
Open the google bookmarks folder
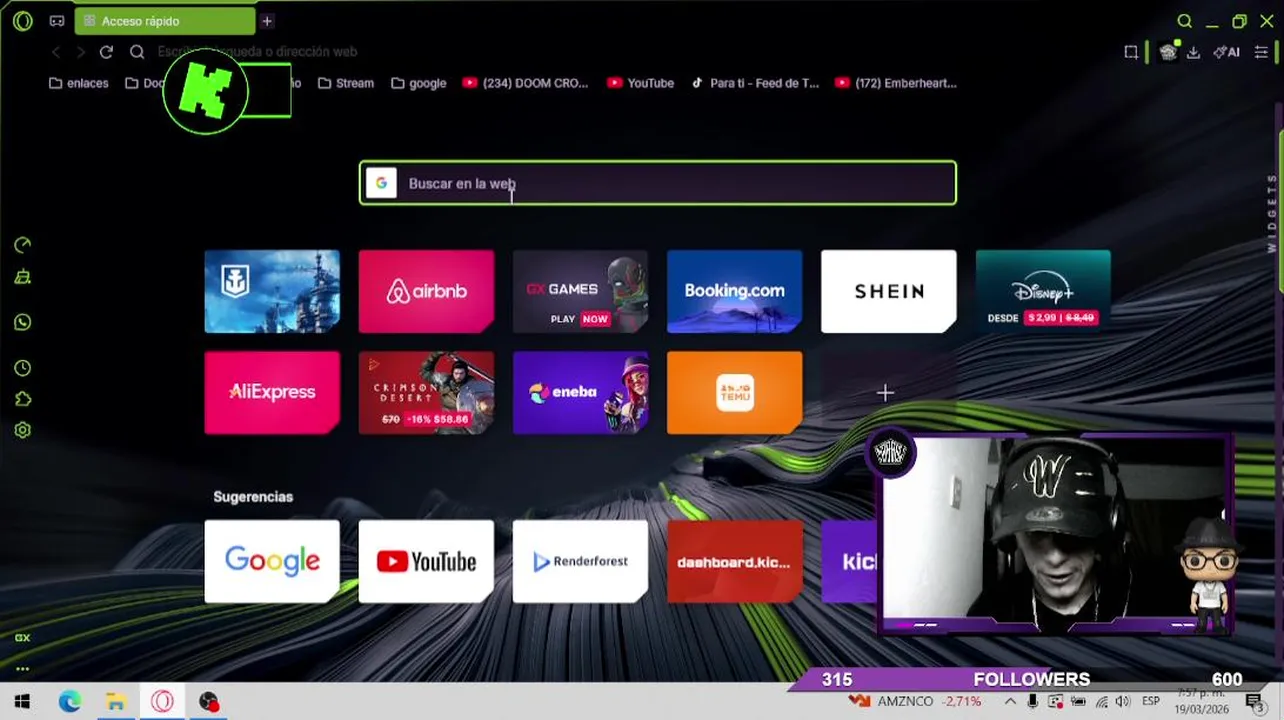[x=418, y=83]
